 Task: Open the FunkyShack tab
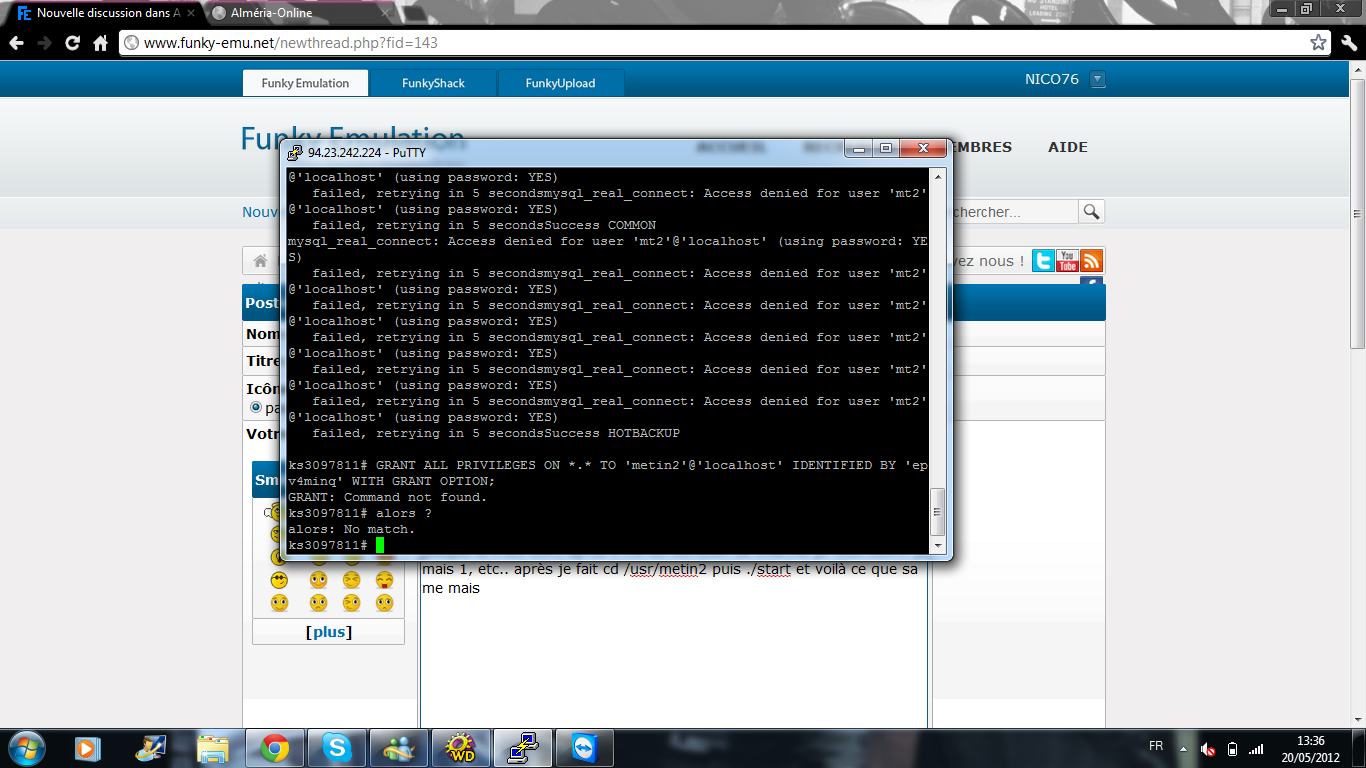(433, 83)
